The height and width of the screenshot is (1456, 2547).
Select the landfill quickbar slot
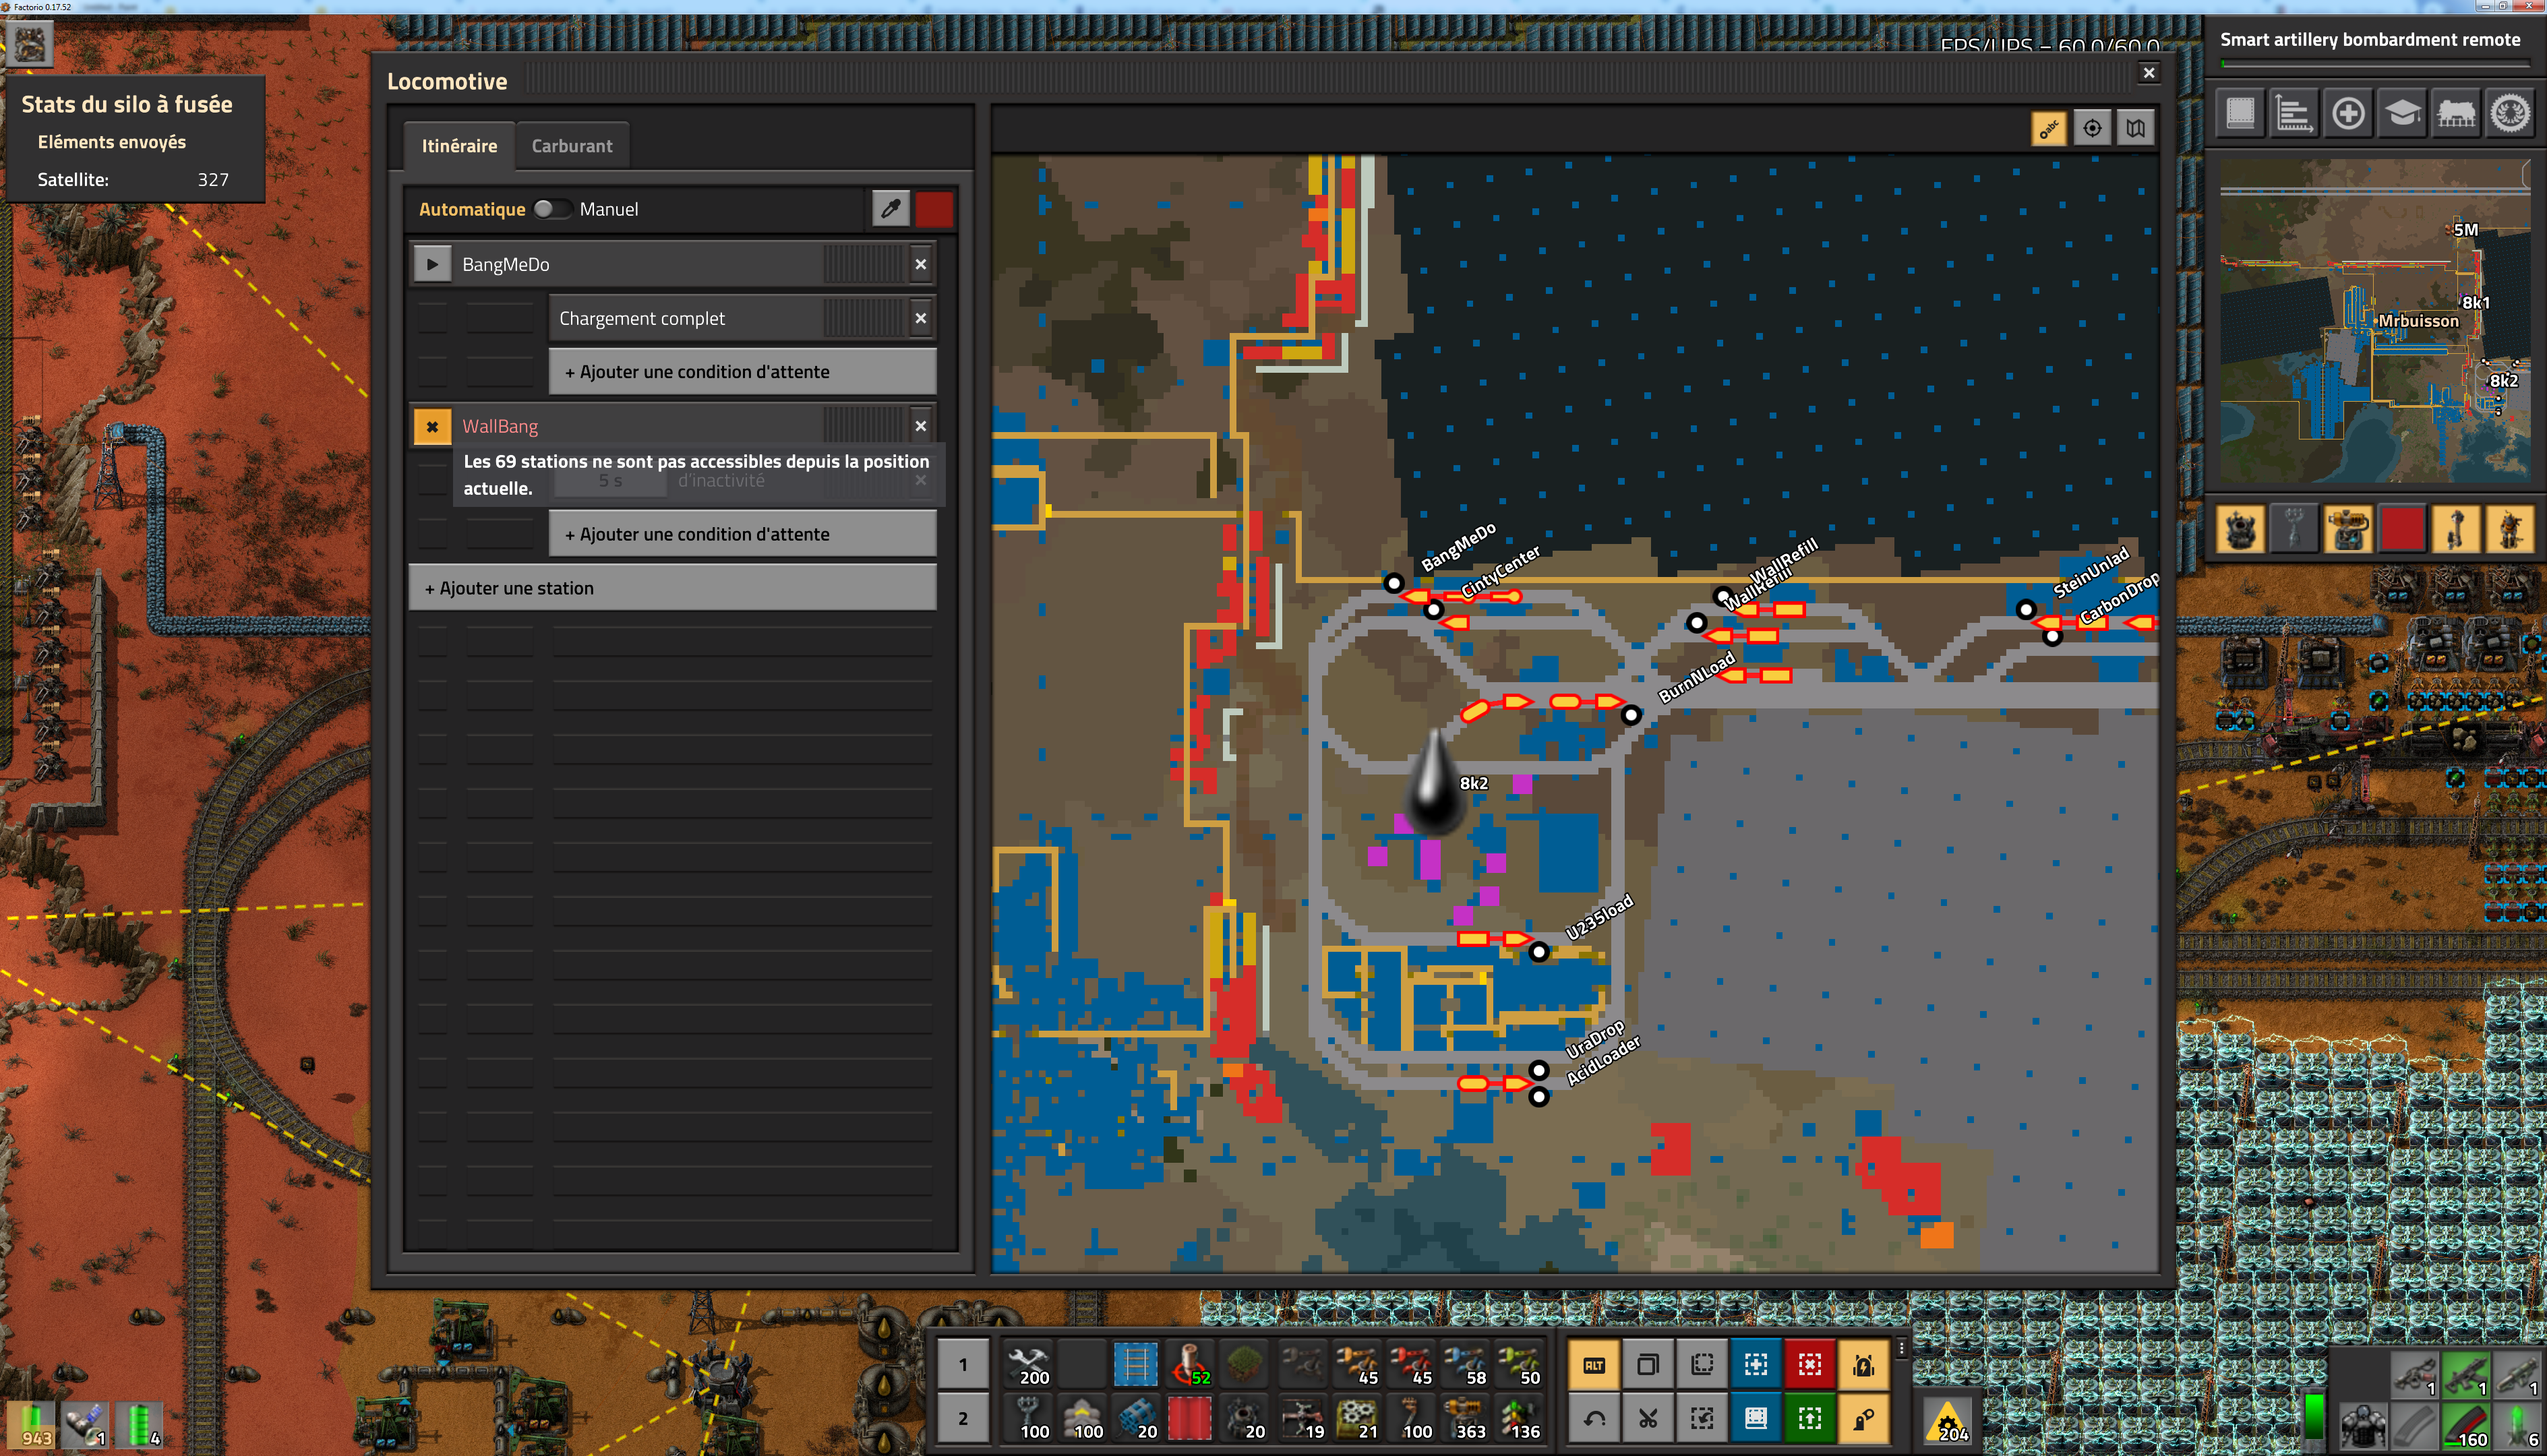[x=1243, y=1364]
